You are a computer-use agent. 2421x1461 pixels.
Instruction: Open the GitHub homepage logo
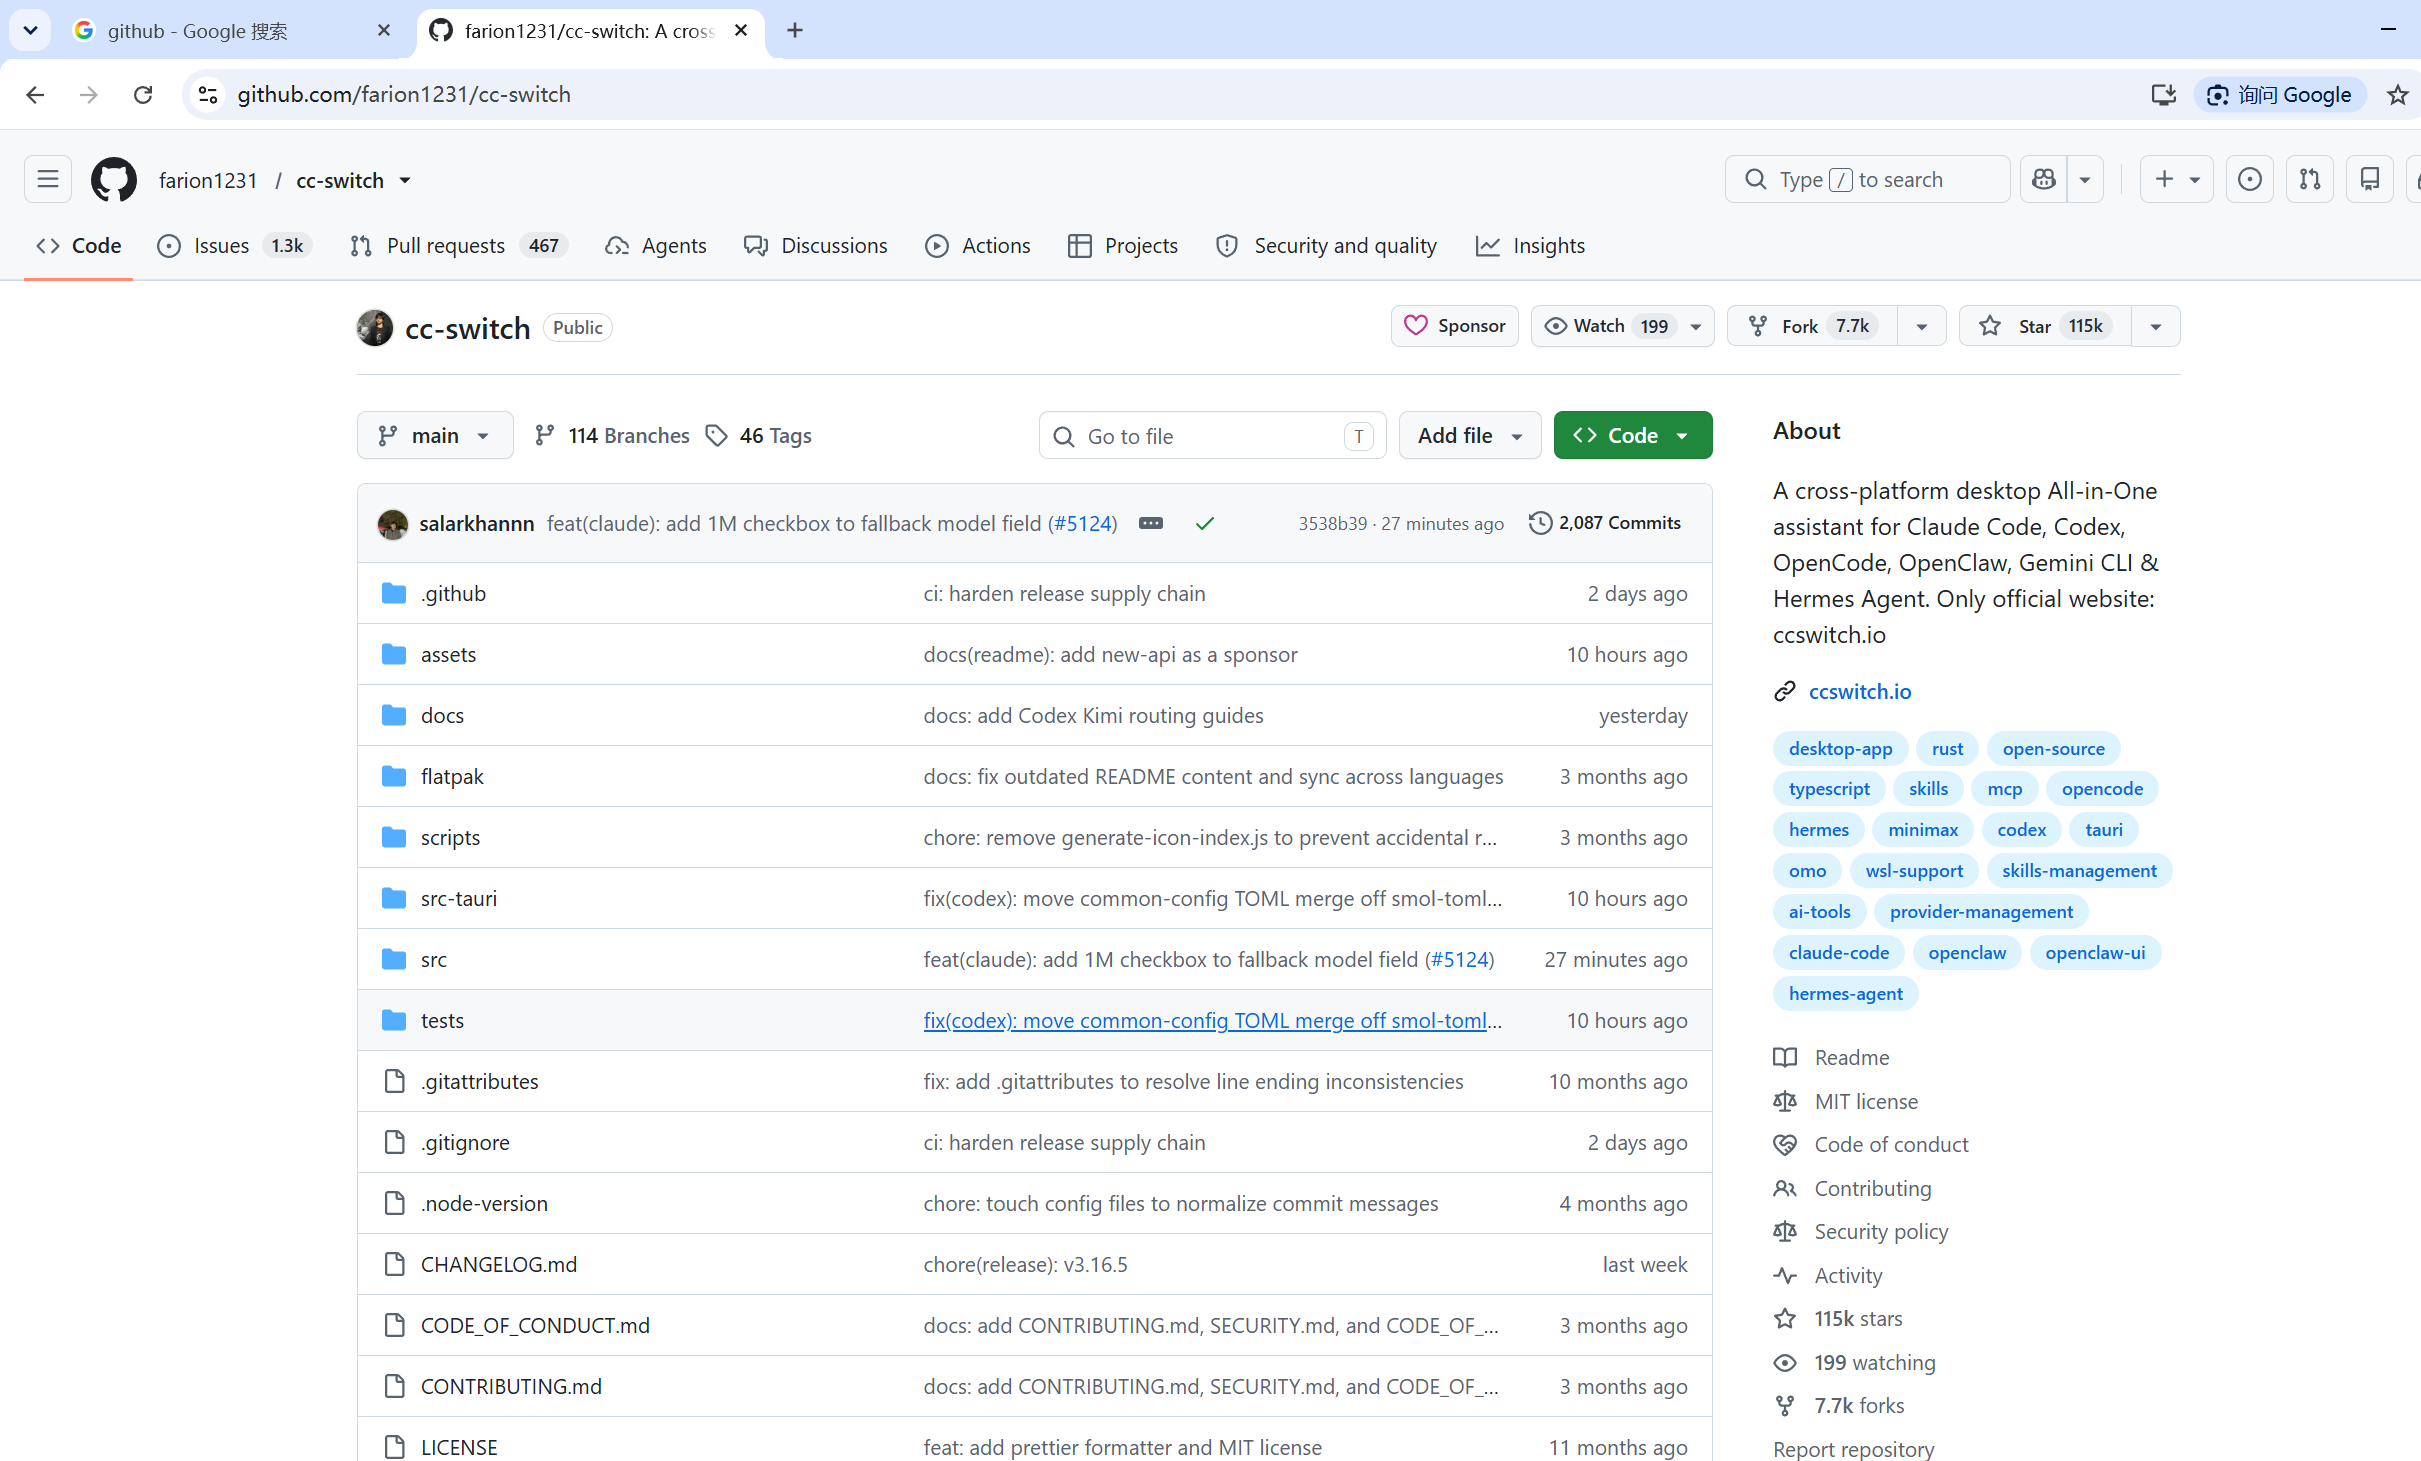pyautogui.click(x=114, y=180)
